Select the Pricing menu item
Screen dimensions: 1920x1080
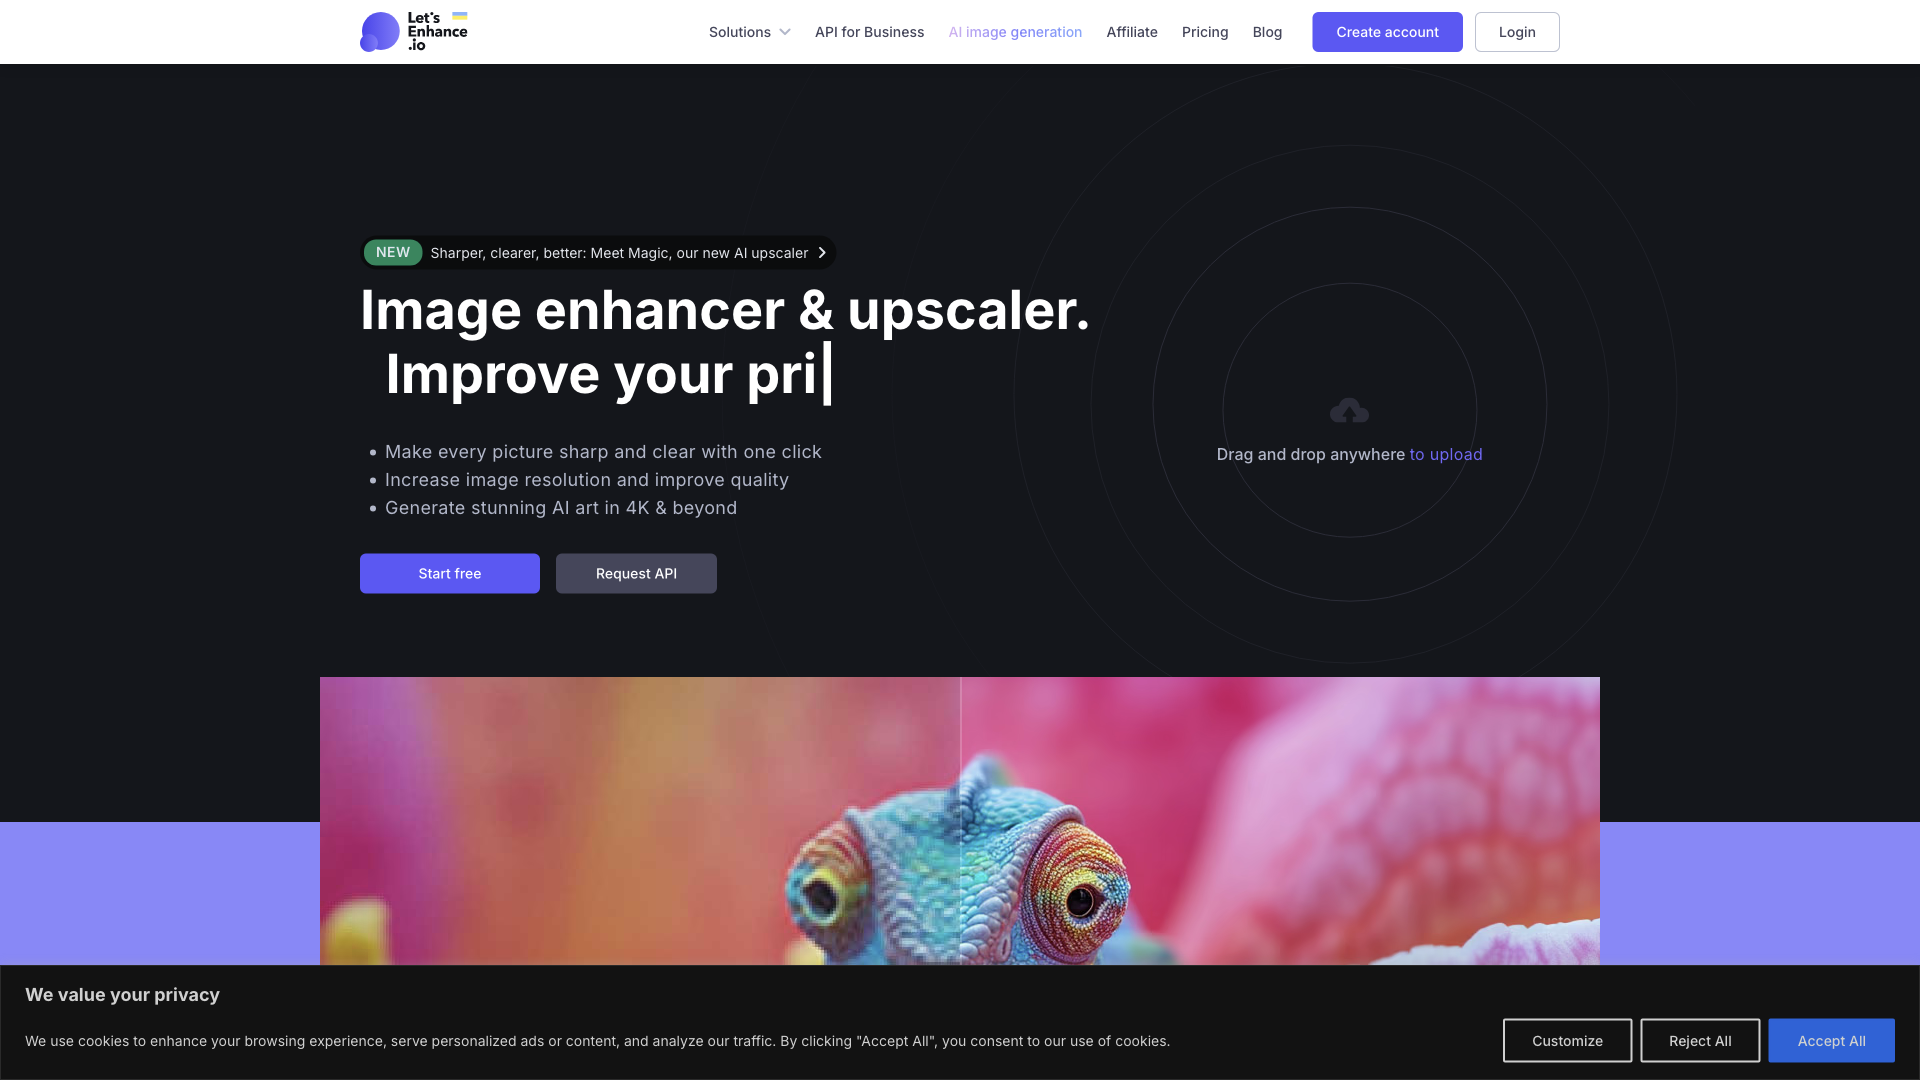tap(1205, 32)
